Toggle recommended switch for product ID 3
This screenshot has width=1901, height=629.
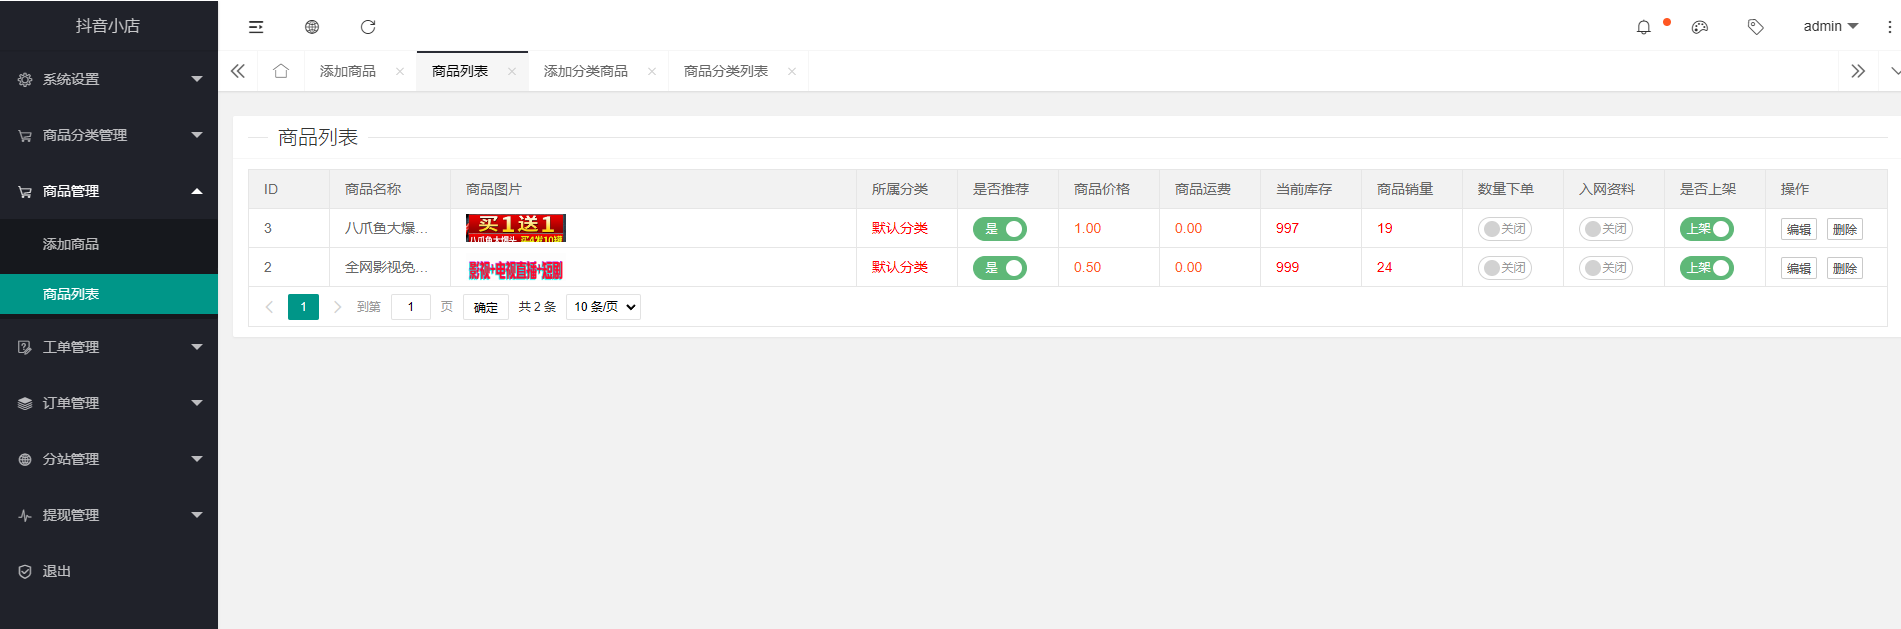[x=999, y=229]
